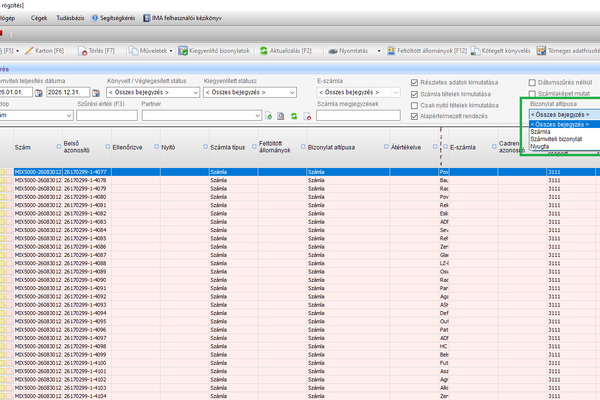Image resolution: width=600 pixels, height=400 pixels.
Task: Toggle Alapértelmezett rendezés checkbox
Action: pos(414,116)
